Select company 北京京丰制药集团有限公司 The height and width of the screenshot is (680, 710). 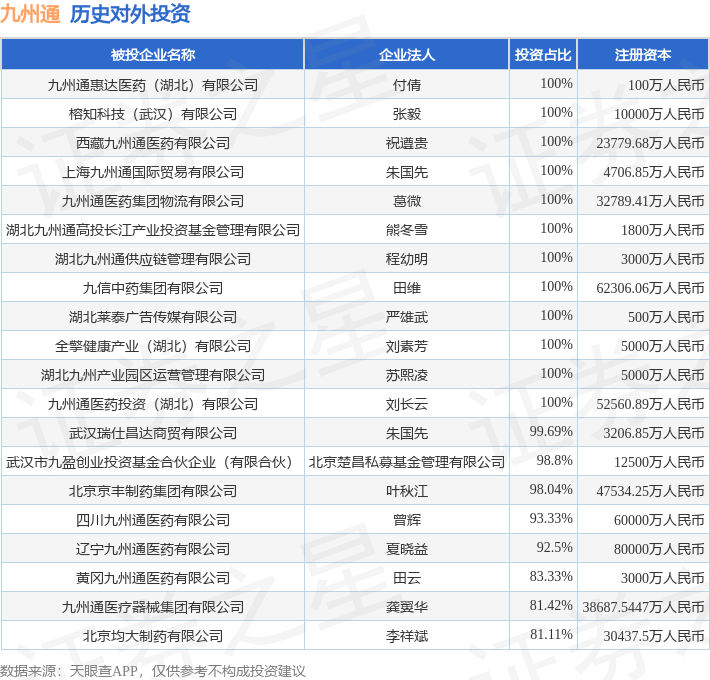pyautogui.click(x=153, y=490)
